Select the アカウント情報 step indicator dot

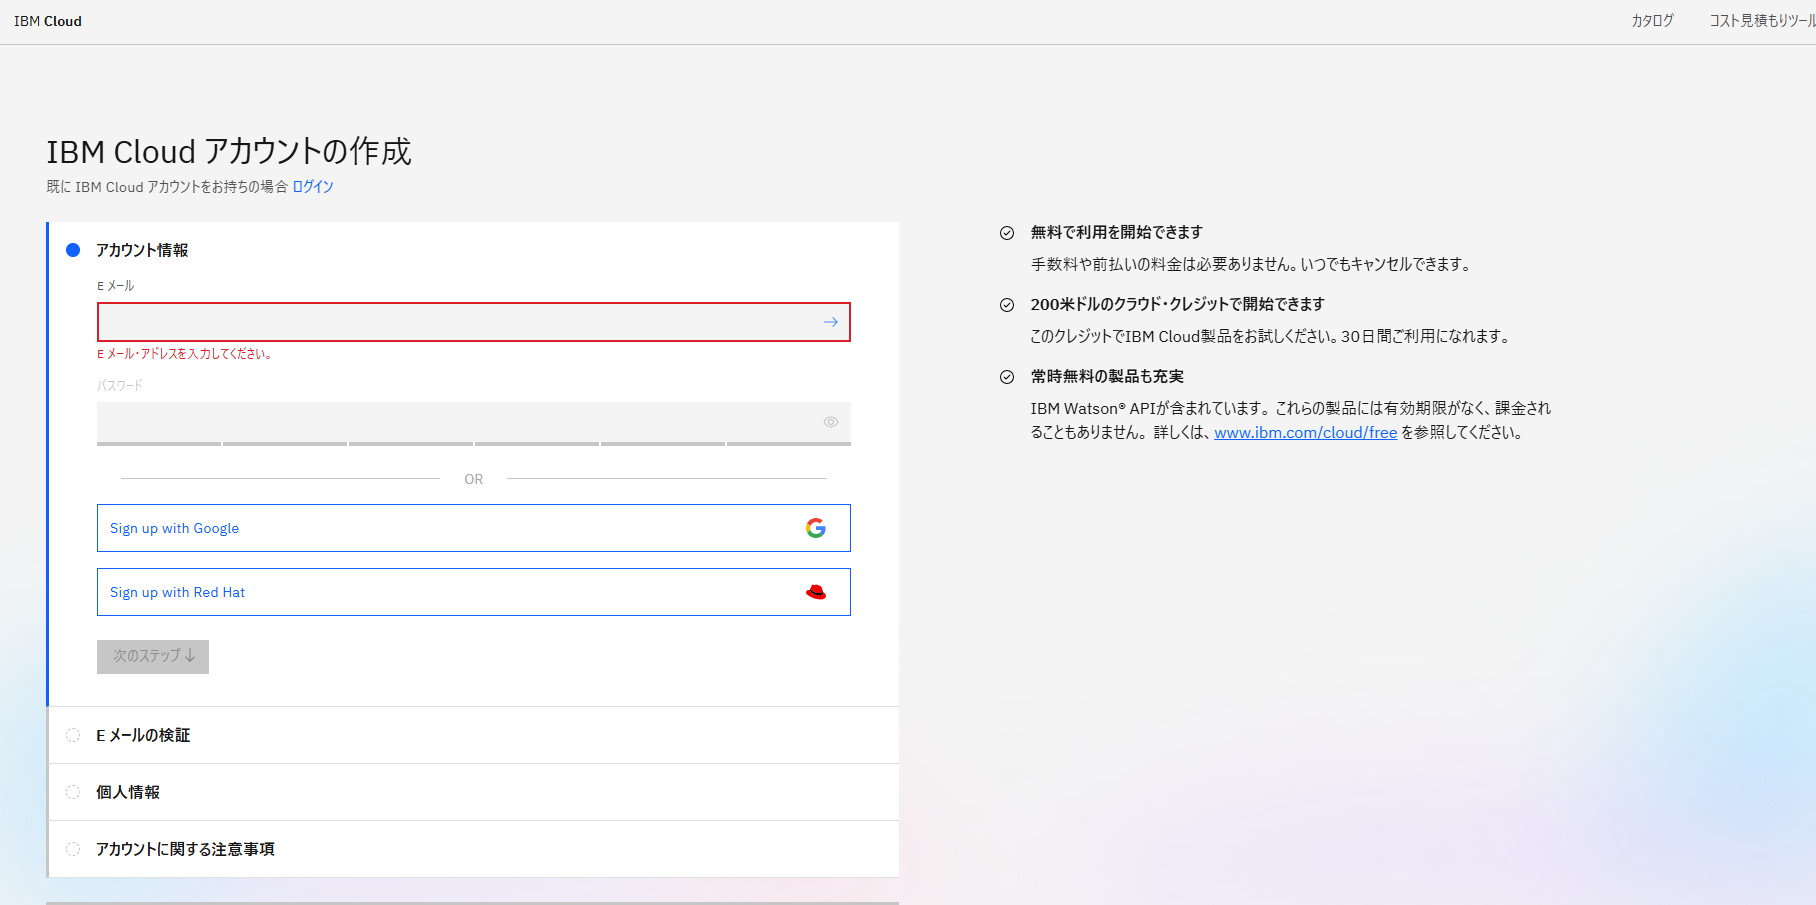(73, 250)
